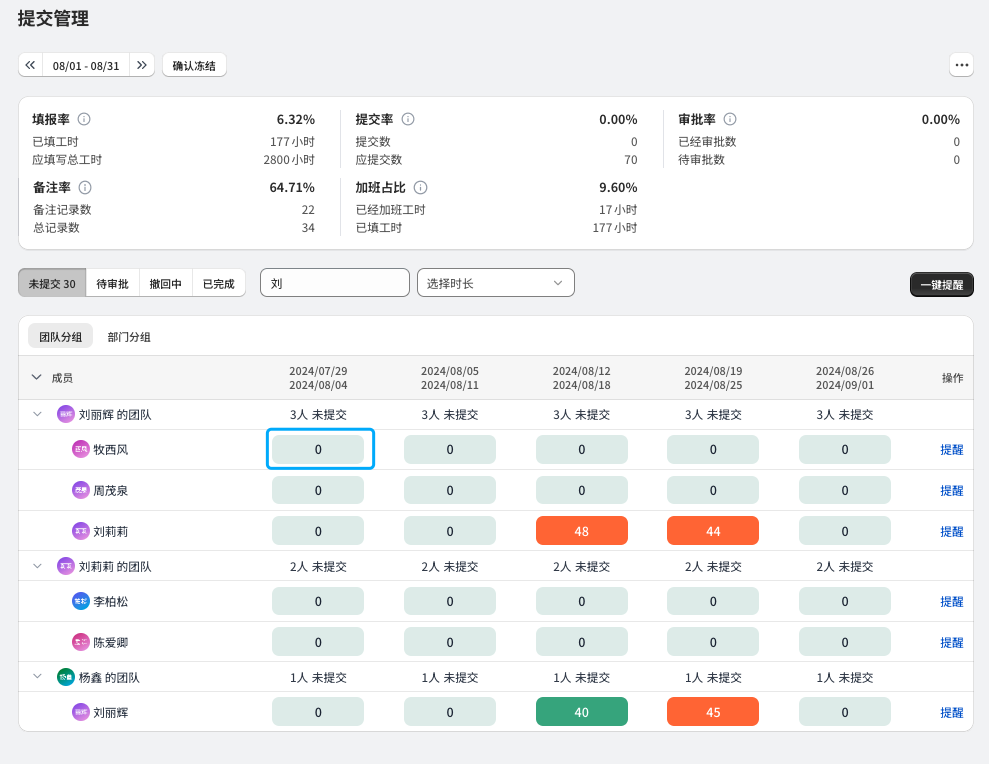Click the 64.71% 备注率 value

coord(292,187)
